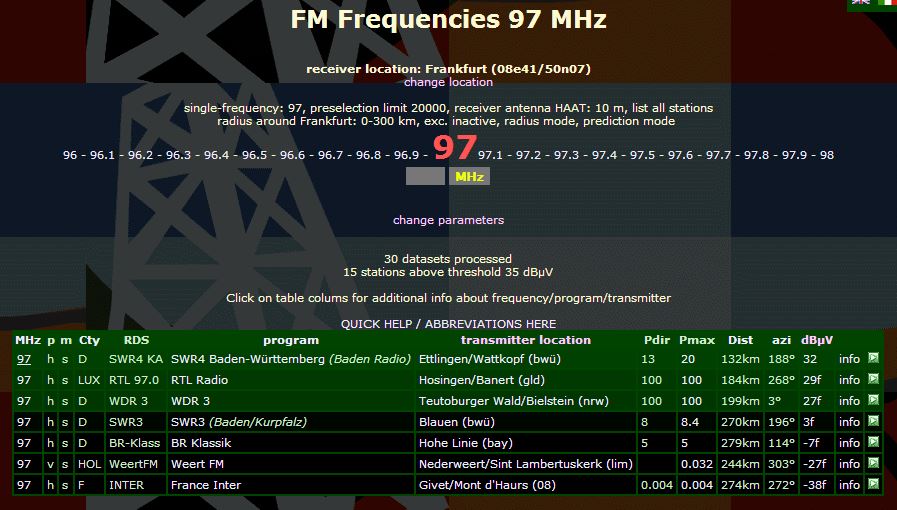Jump to frequency 96.9
Image resolution: width=897 pixels, height=510 pixels.
pyautogui.click(x=407, y=155)
